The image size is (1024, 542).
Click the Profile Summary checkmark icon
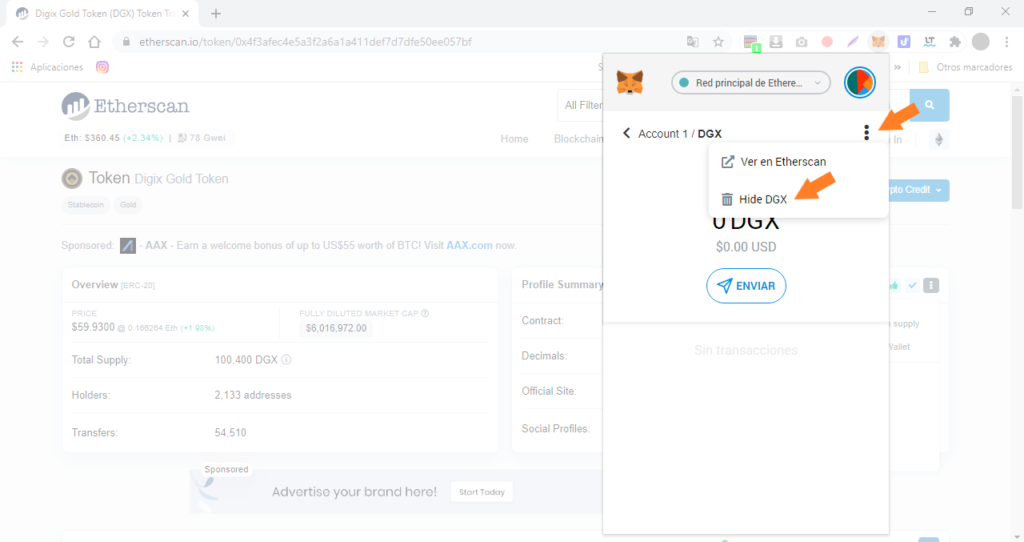point(912,285)
